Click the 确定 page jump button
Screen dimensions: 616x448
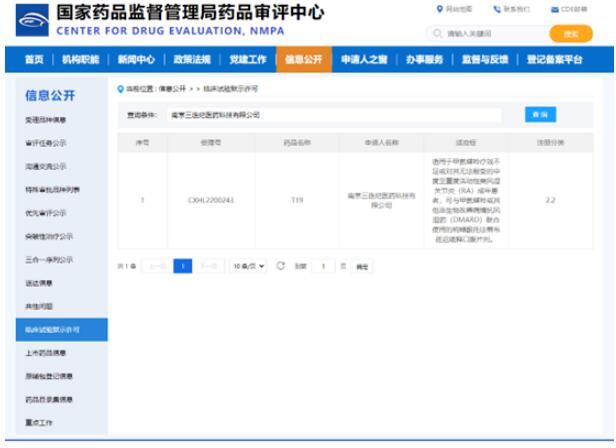tap(363, 267)
